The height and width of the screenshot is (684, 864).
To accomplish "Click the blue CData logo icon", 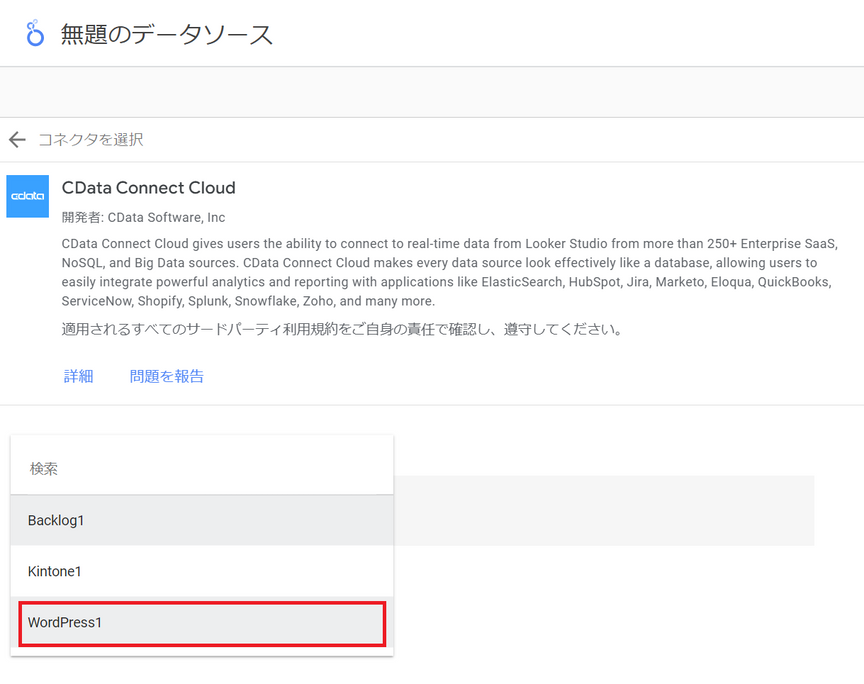I will [x=28, y=196].
